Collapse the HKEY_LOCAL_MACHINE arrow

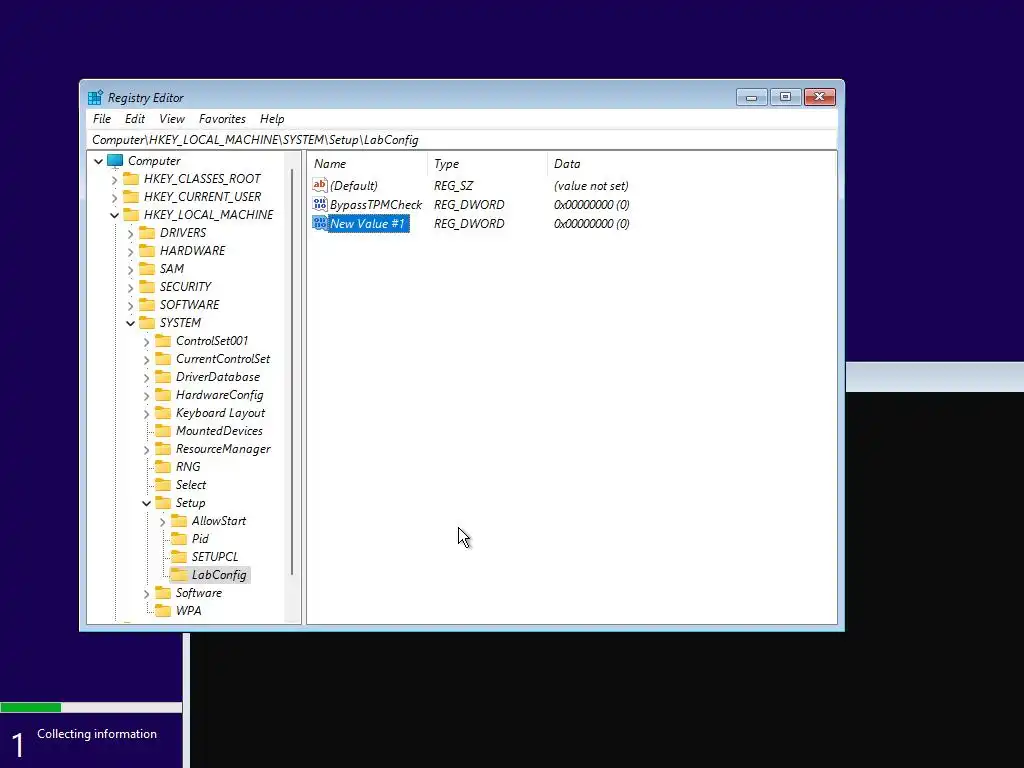click(x=114, y=215)
